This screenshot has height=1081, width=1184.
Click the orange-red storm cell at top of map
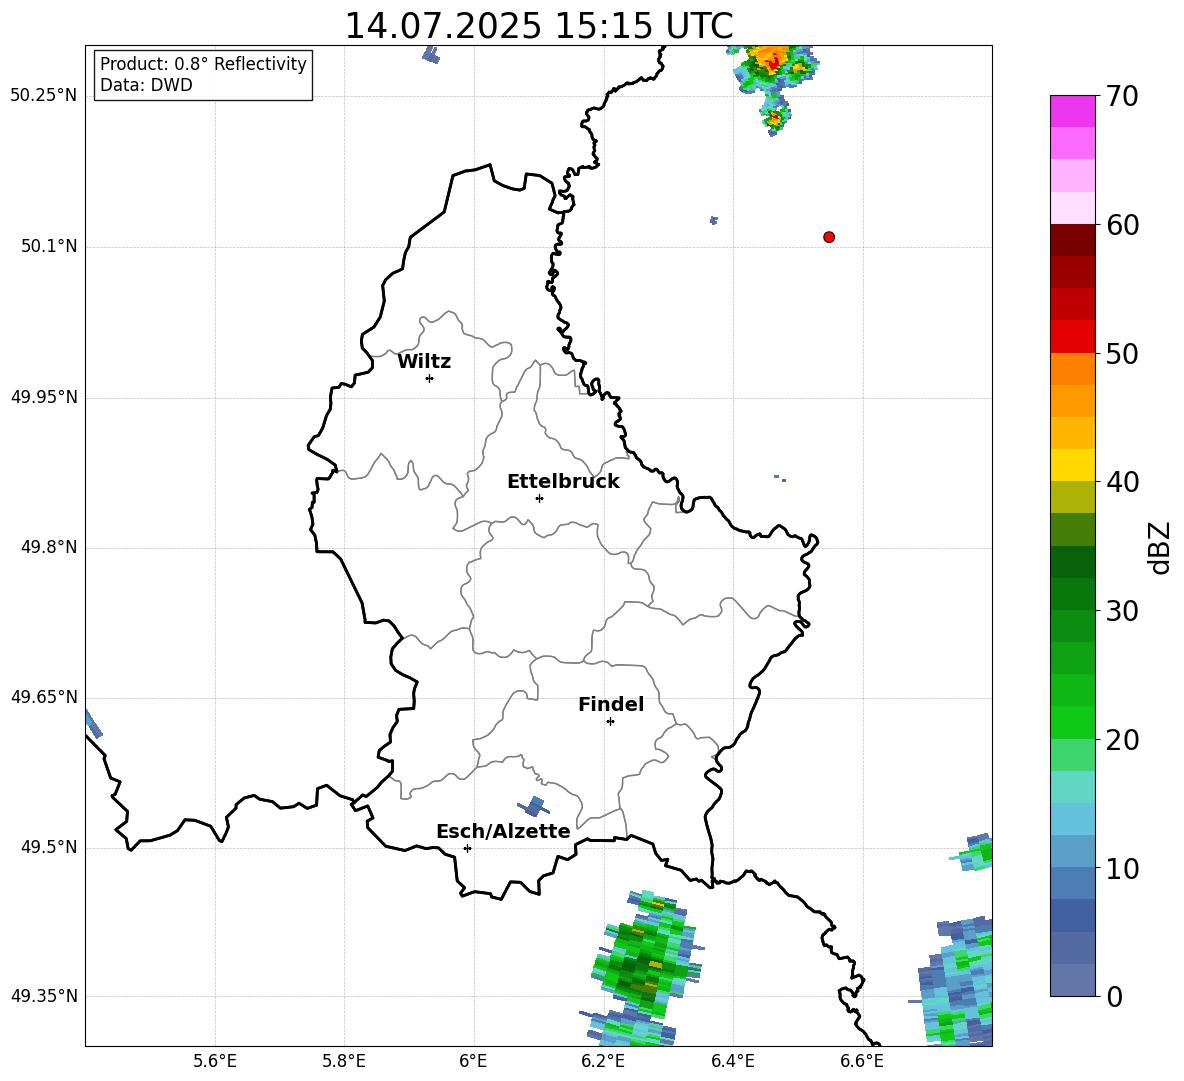tap(772, 69)
